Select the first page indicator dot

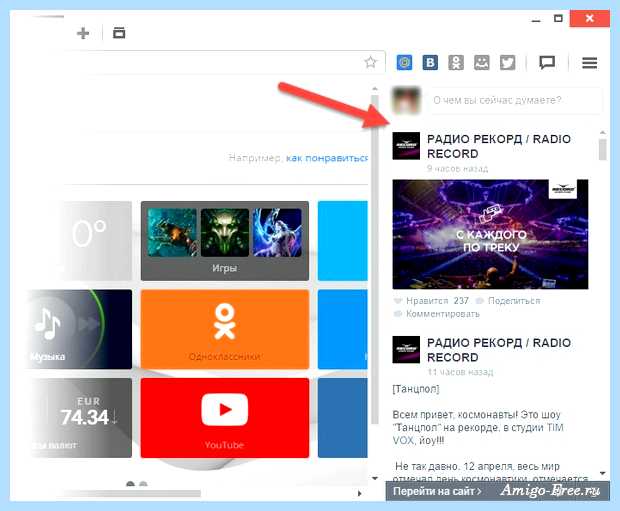pyautogui.click(x=130, y=484)
